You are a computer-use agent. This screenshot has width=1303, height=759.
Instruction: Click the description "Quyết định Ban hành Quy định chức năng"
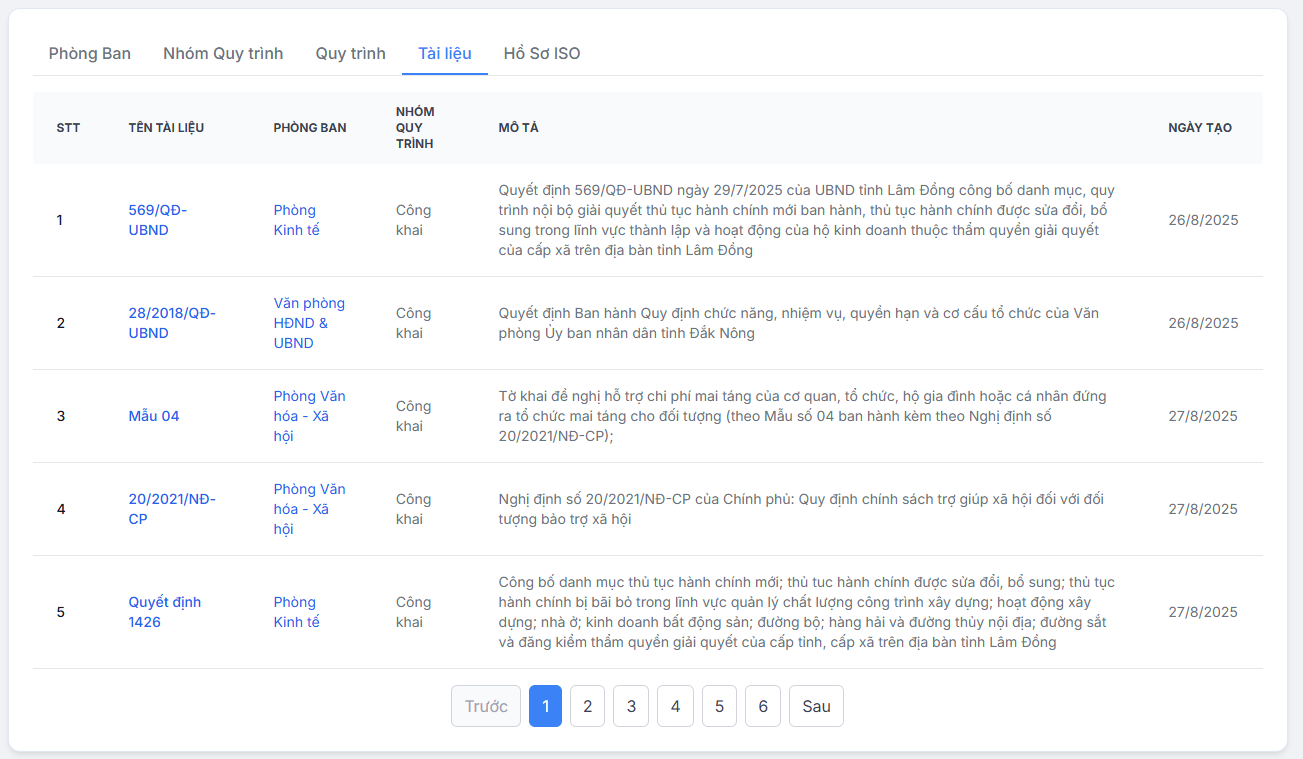[799, 323]
